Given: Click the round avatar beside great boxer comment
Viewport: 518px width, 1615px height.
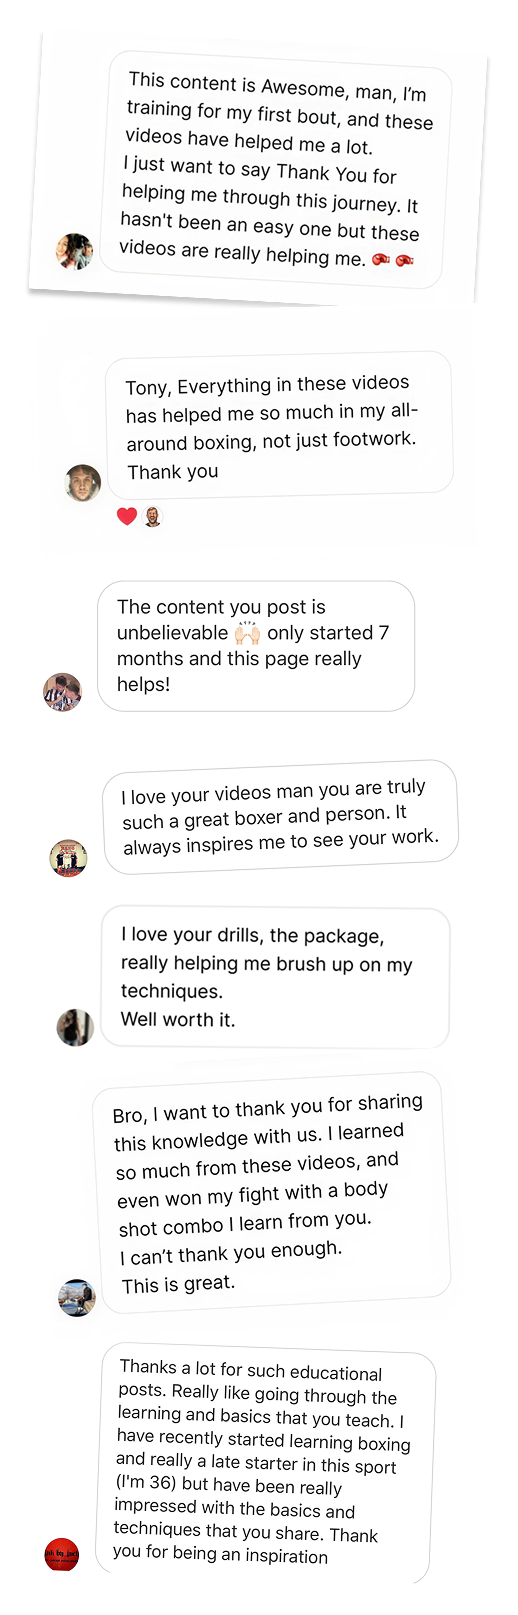Looking at the screenshot, I should pyautogui.click(x=69, y=858).
